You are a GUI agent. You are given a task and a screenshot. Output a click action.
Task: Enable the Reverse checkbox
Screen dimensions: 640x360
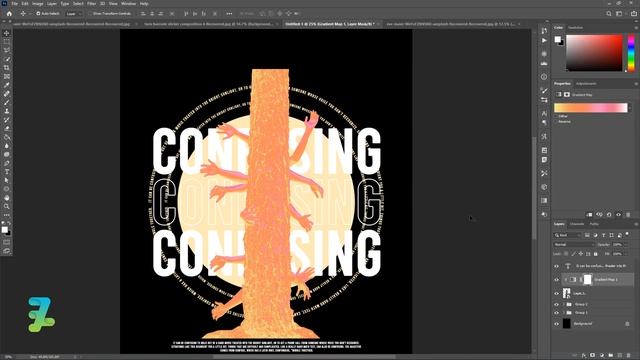[556, 122]
